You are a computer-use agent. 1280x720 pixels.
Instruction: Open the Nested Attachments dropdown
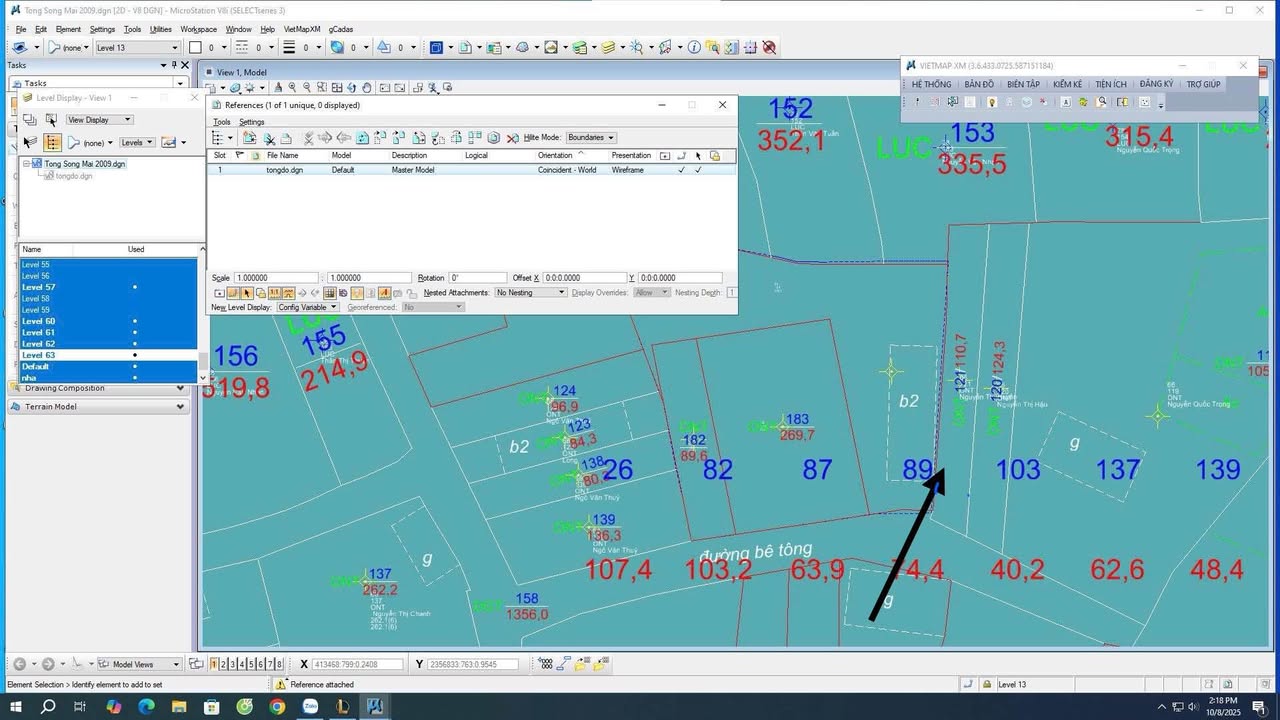pyautogui.click(x=530, y=292)
